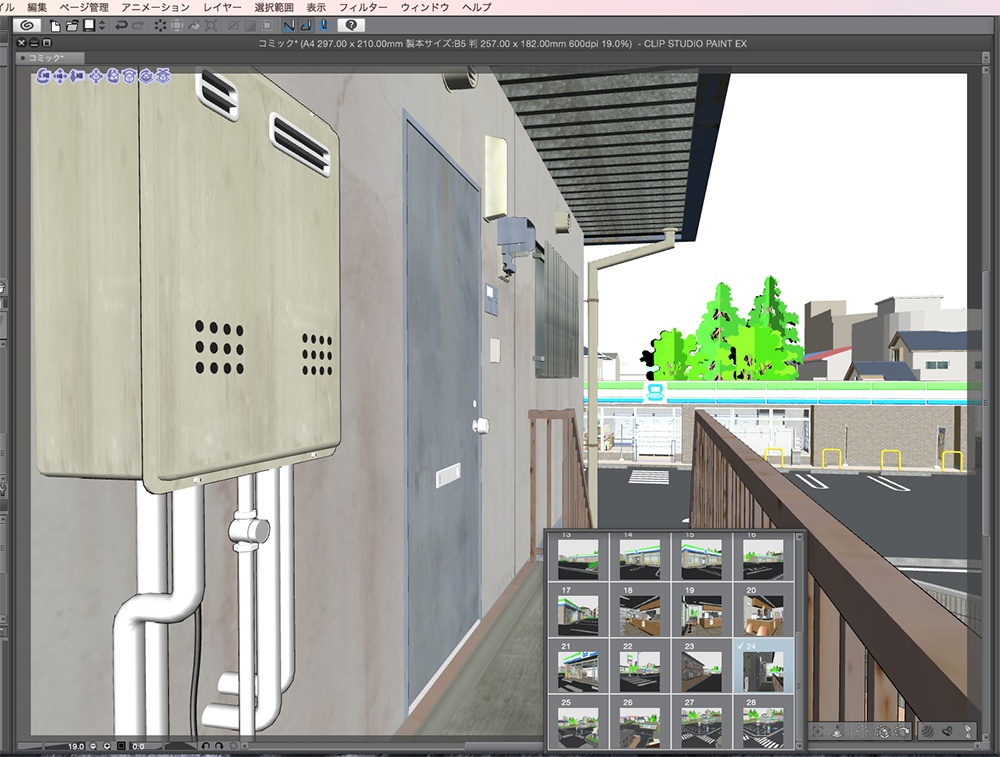Choose camera preset thumbnail 17
This screenshot has height=757, width=1000.
click(x=578, y=610)
